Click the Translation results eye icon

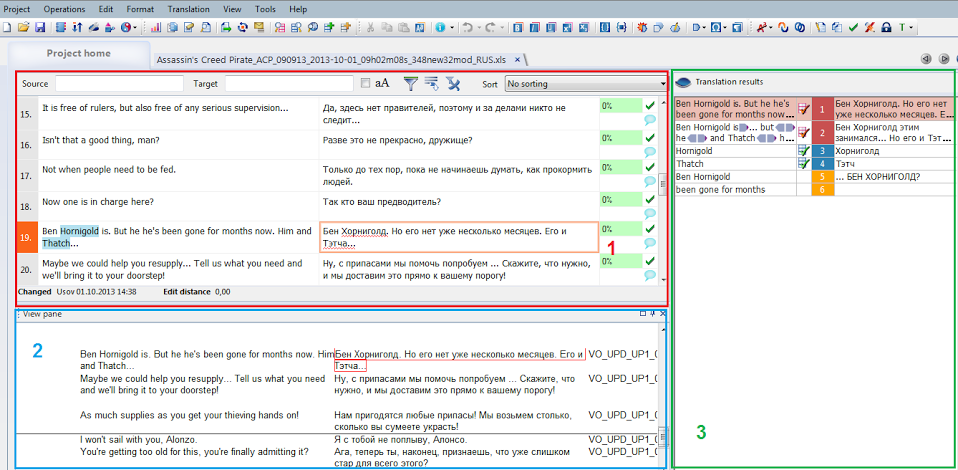684,82
